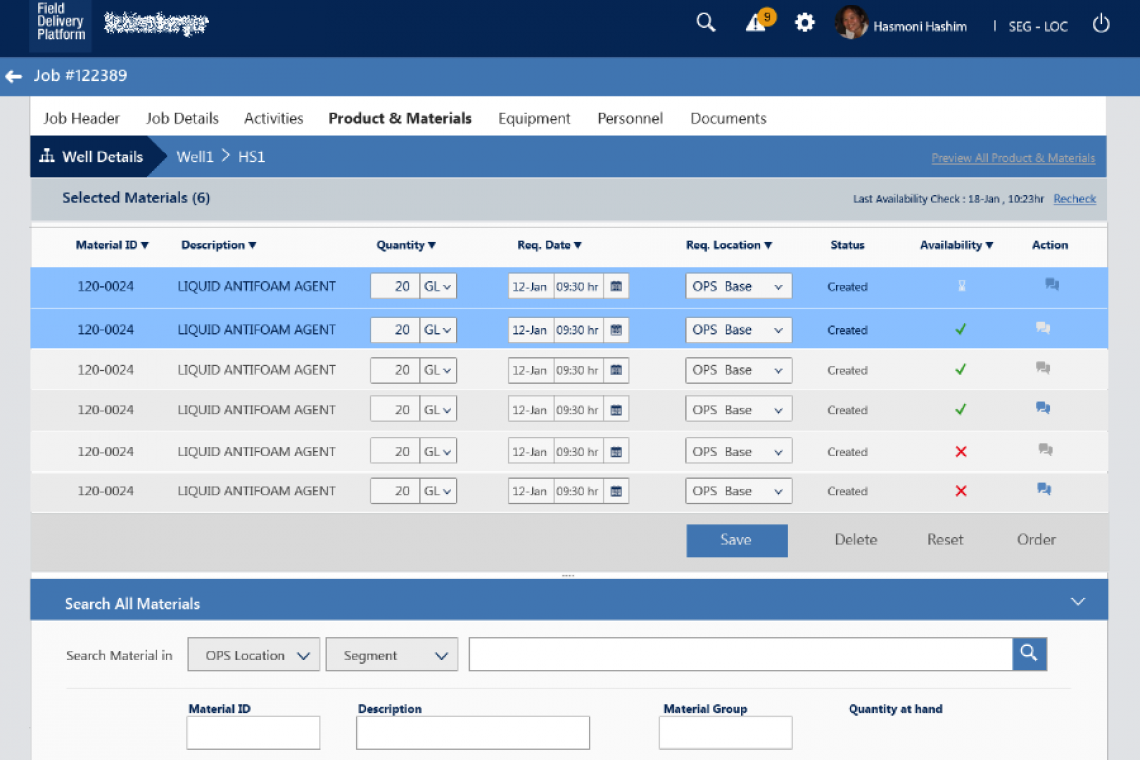
Task: Go back using arrow beside Job #122389
Action: point(14,76)
